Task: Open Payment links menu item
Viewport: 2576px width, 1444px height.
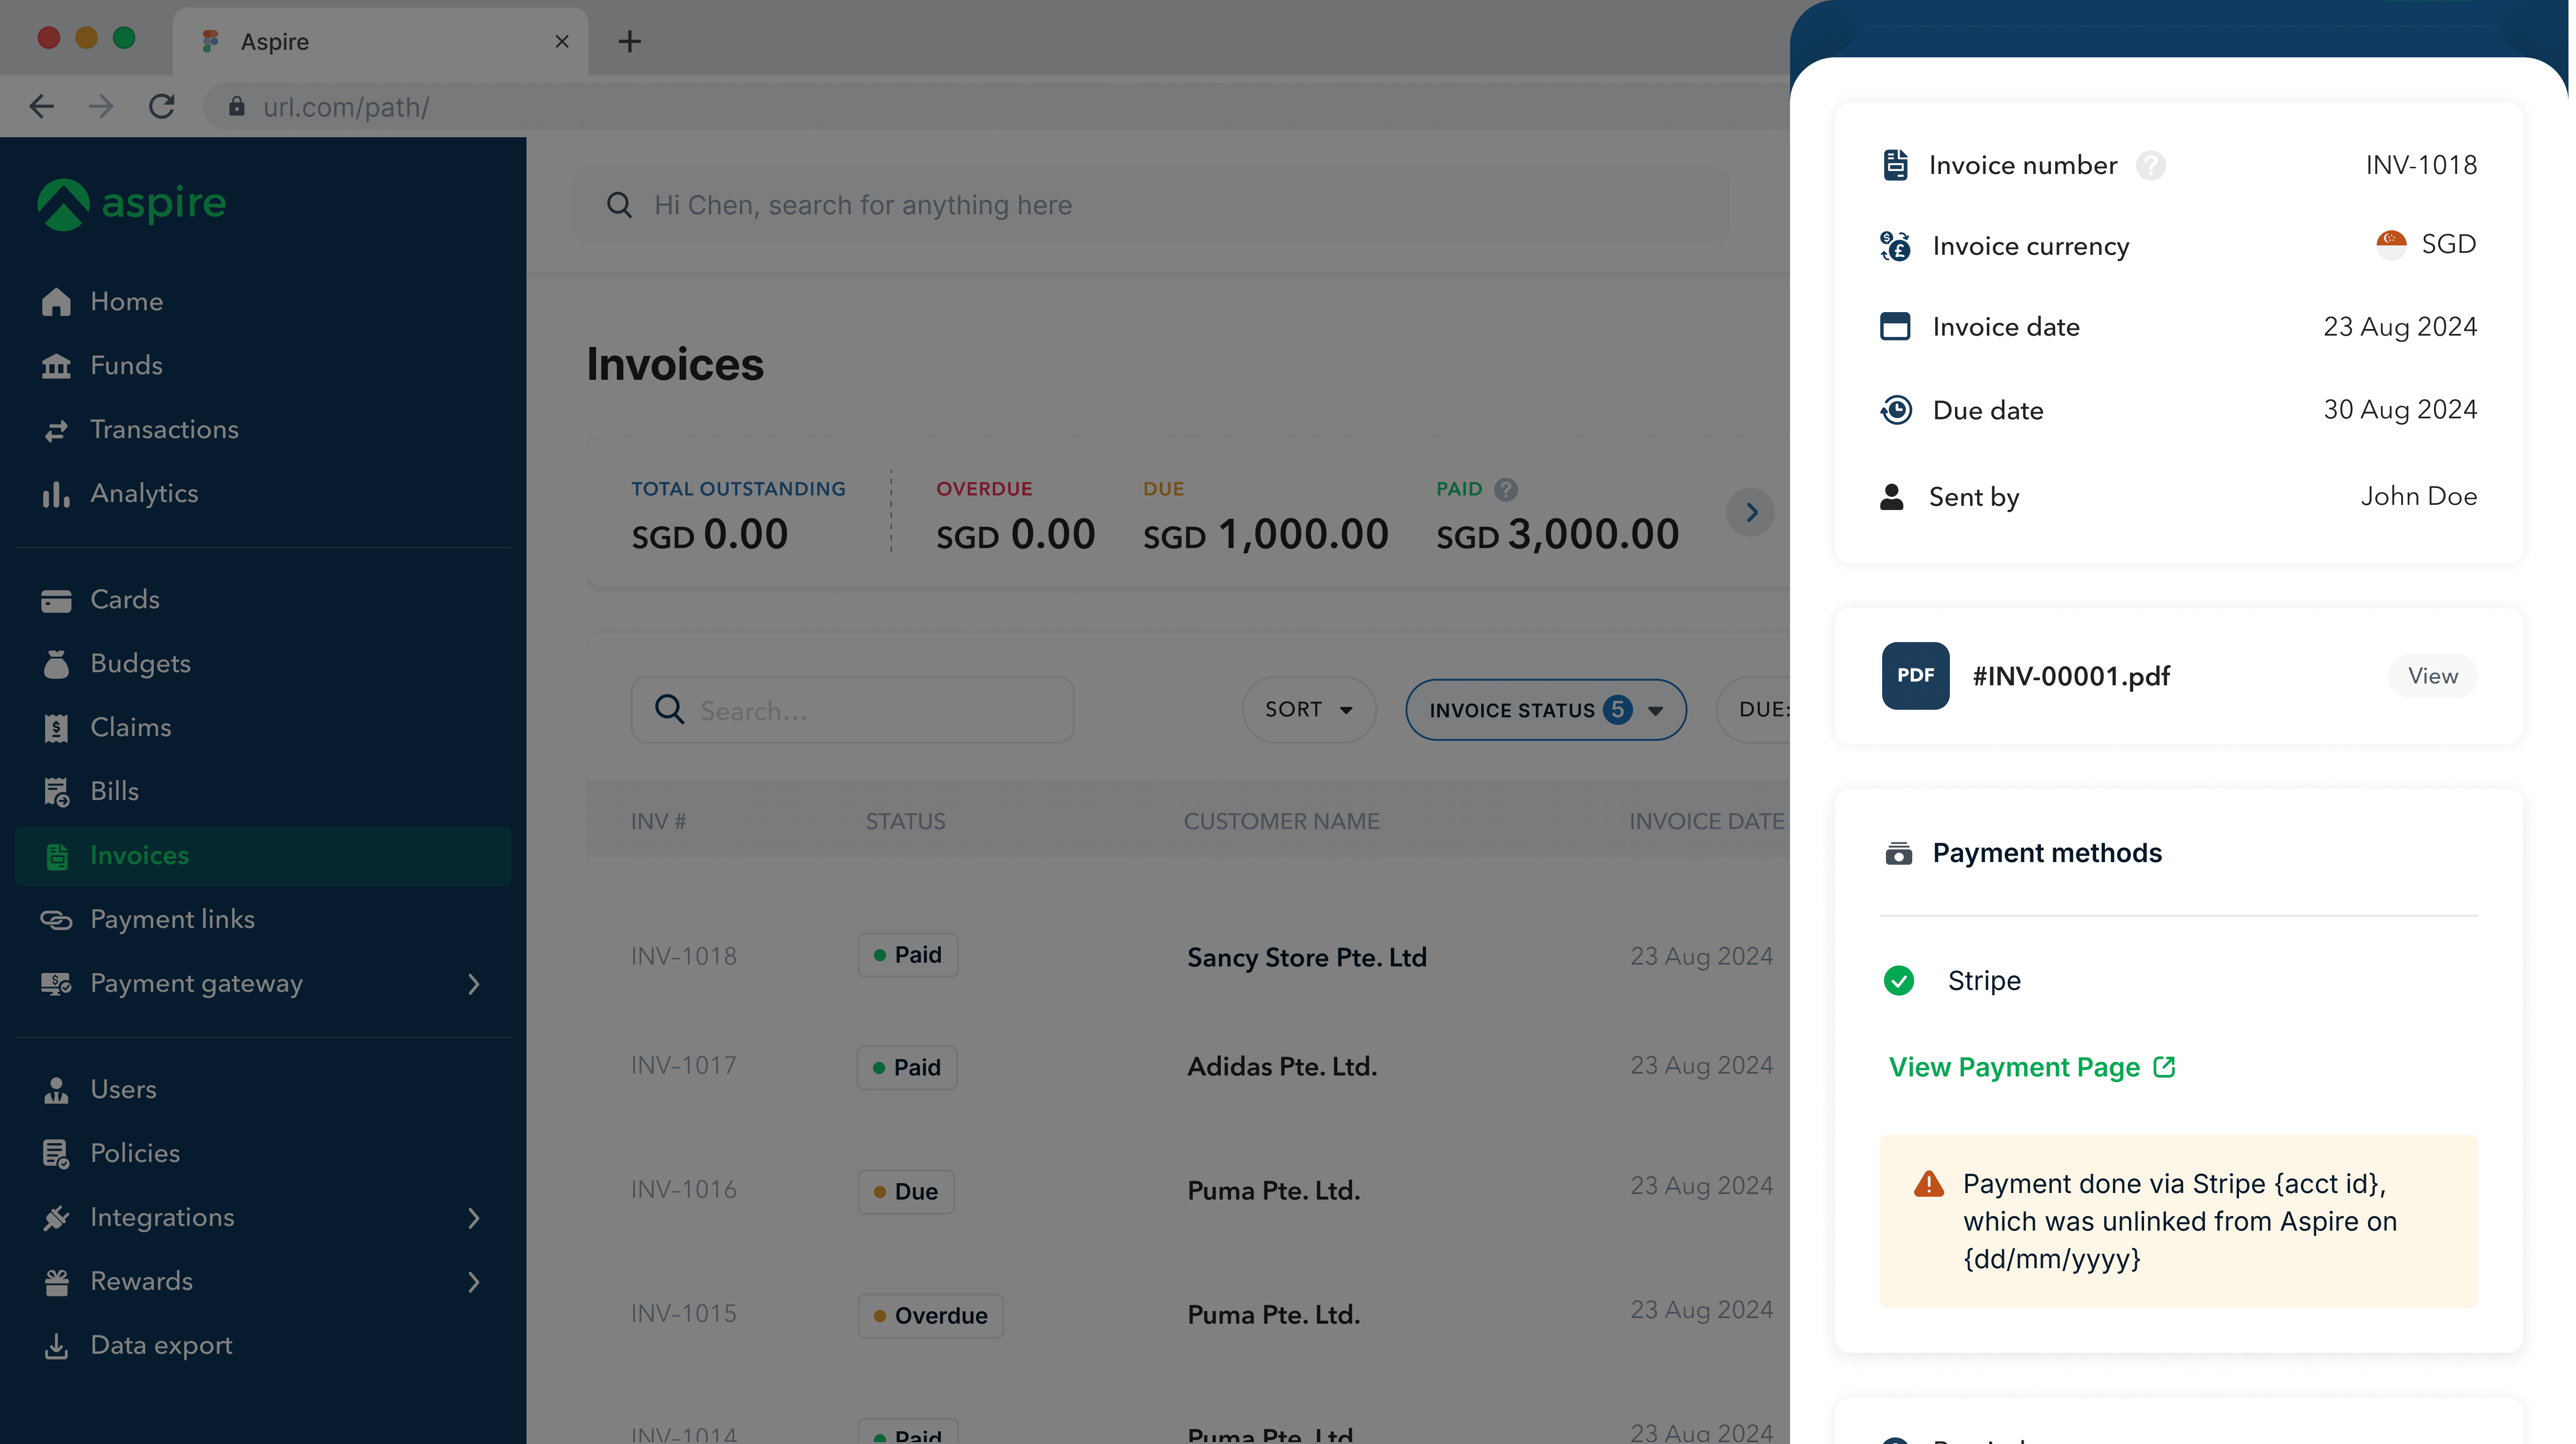Action: [172, 919]
